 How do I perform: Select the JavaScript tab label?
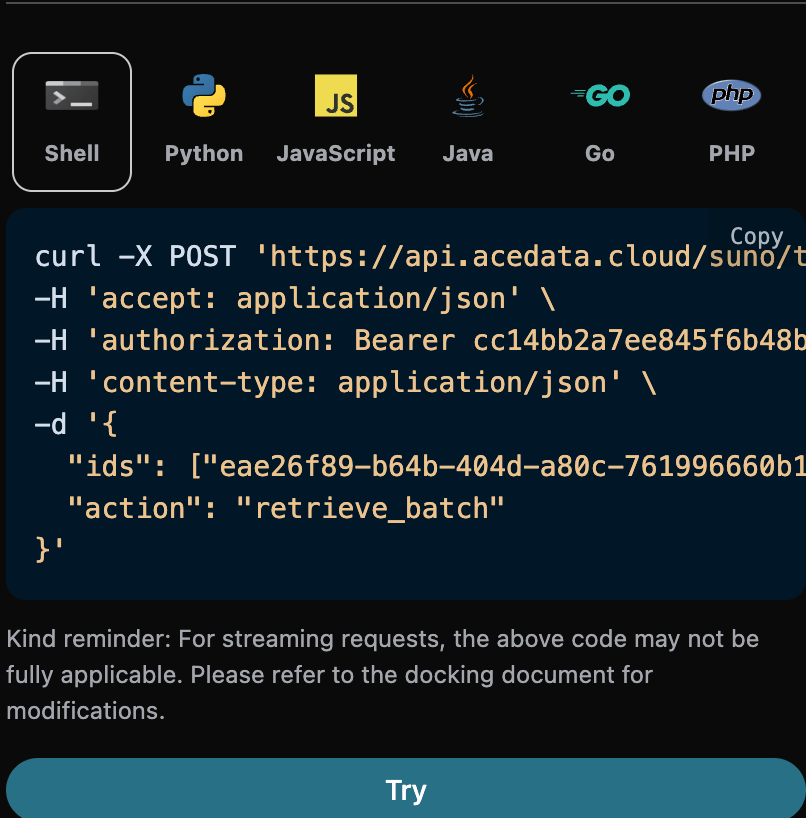pos(336,154)
